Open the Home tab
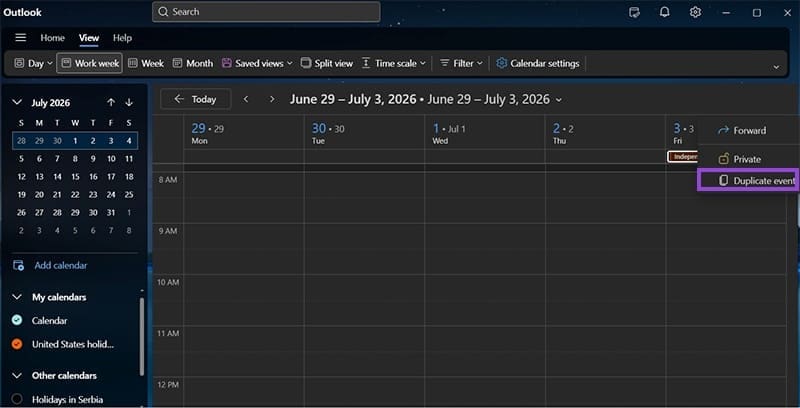 tap(53, 38)
